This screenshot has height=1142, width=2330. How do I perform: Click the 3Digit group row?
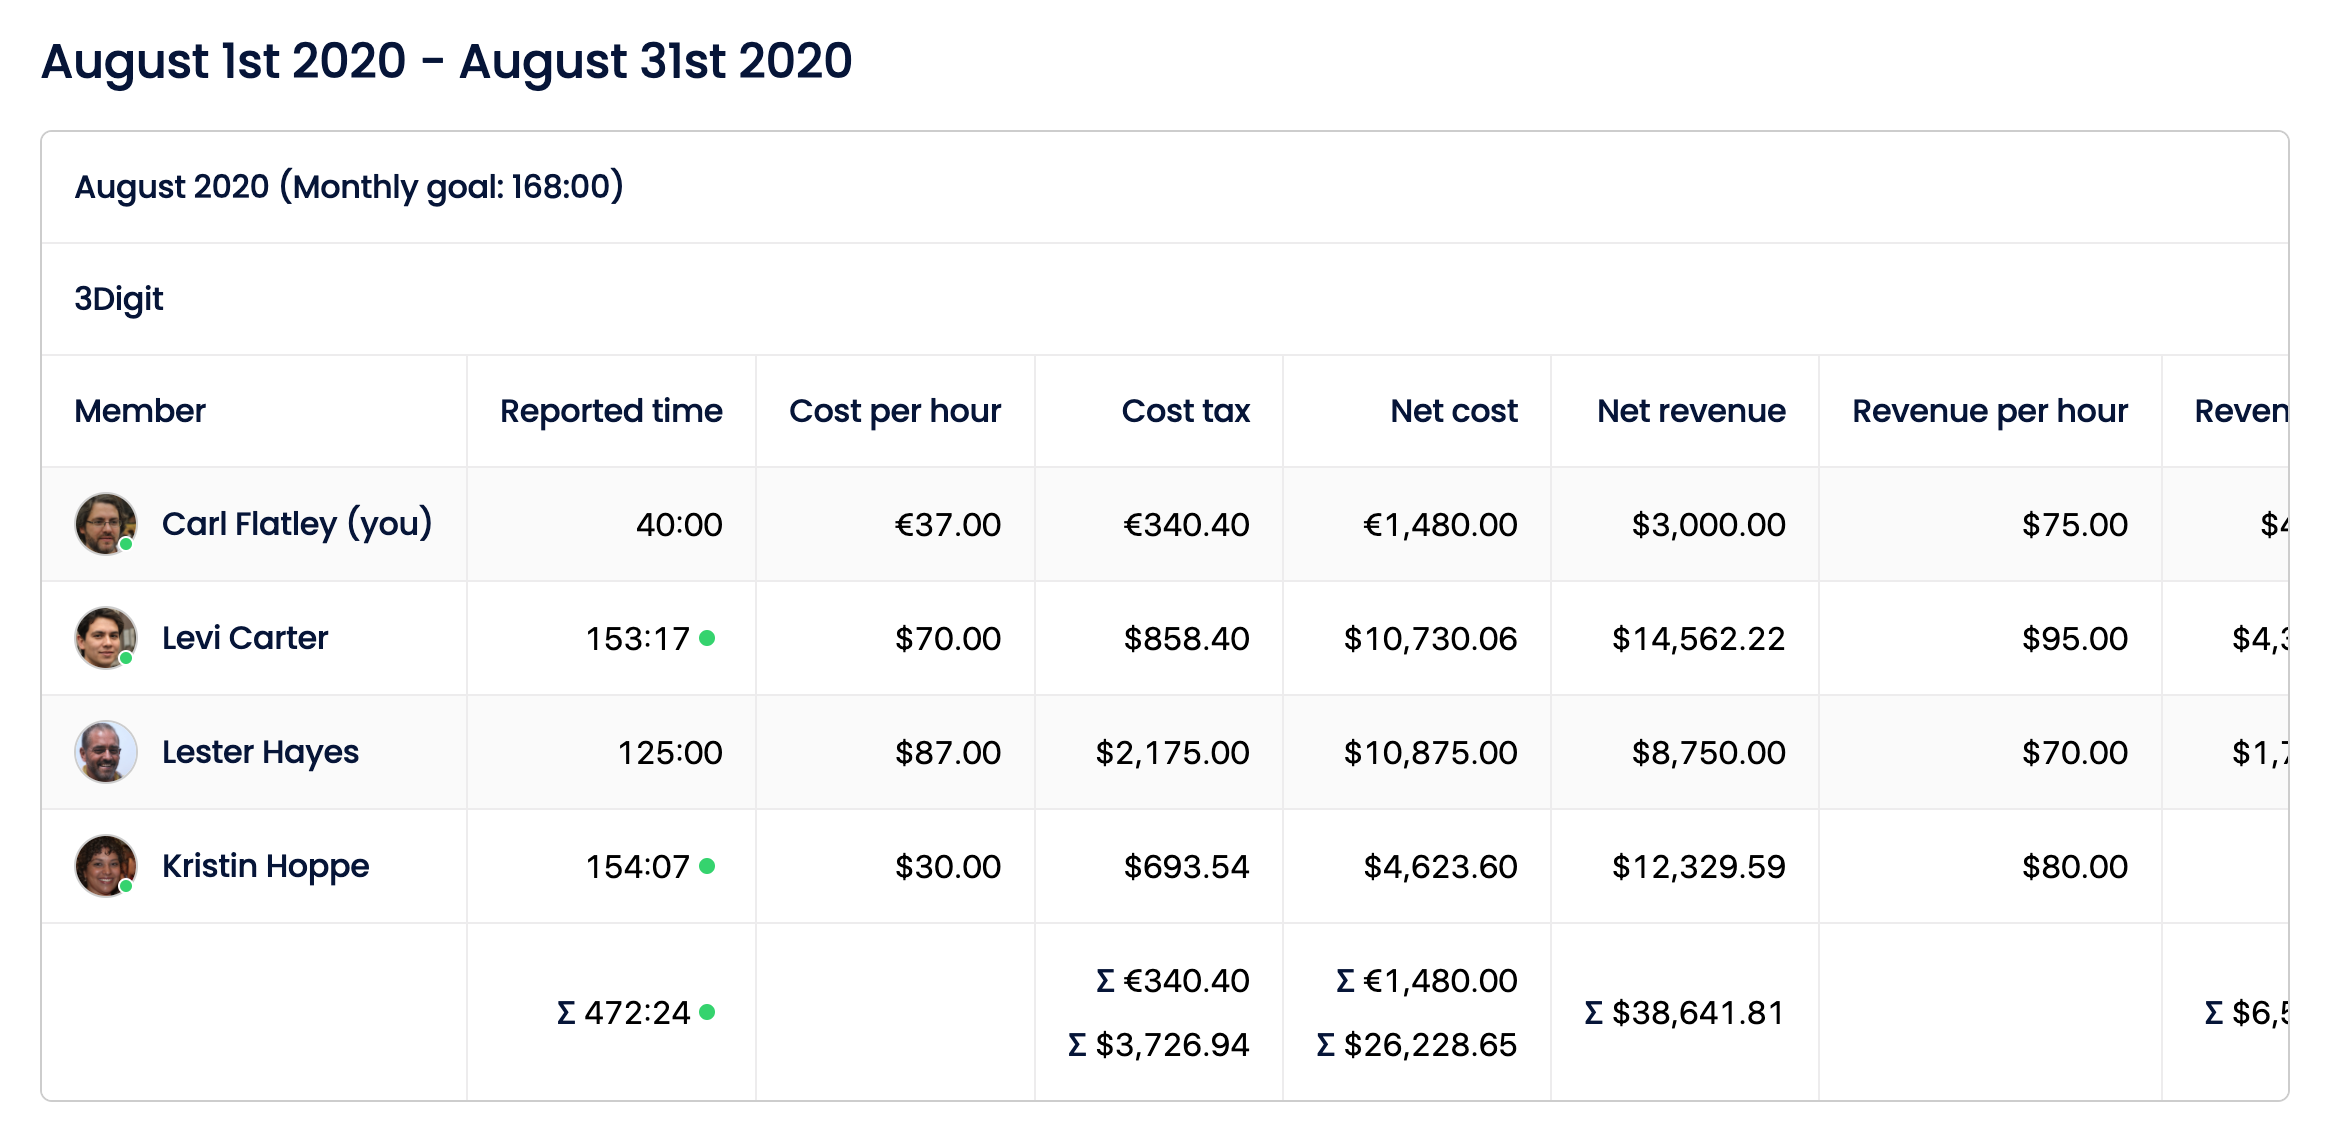pos(119,299)
